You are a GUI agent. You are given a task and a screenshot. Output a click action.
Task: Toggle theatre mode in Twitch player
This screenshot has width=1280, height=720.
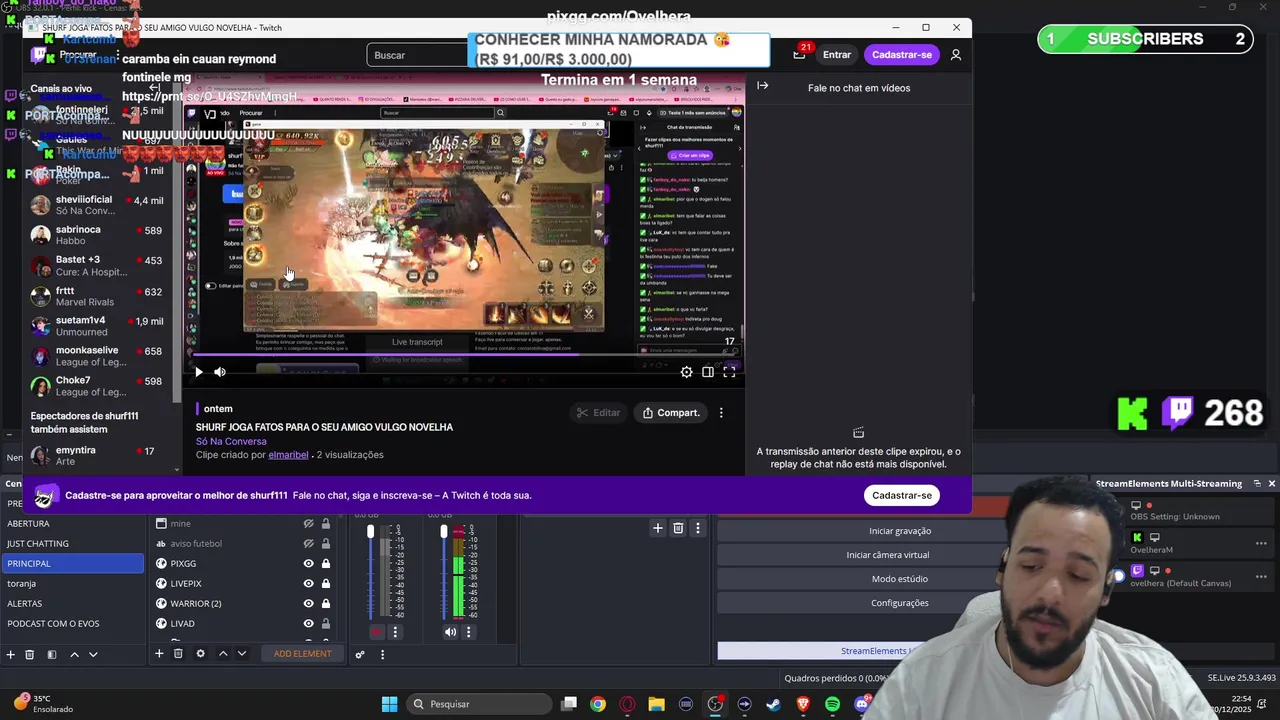pos(708,372)
